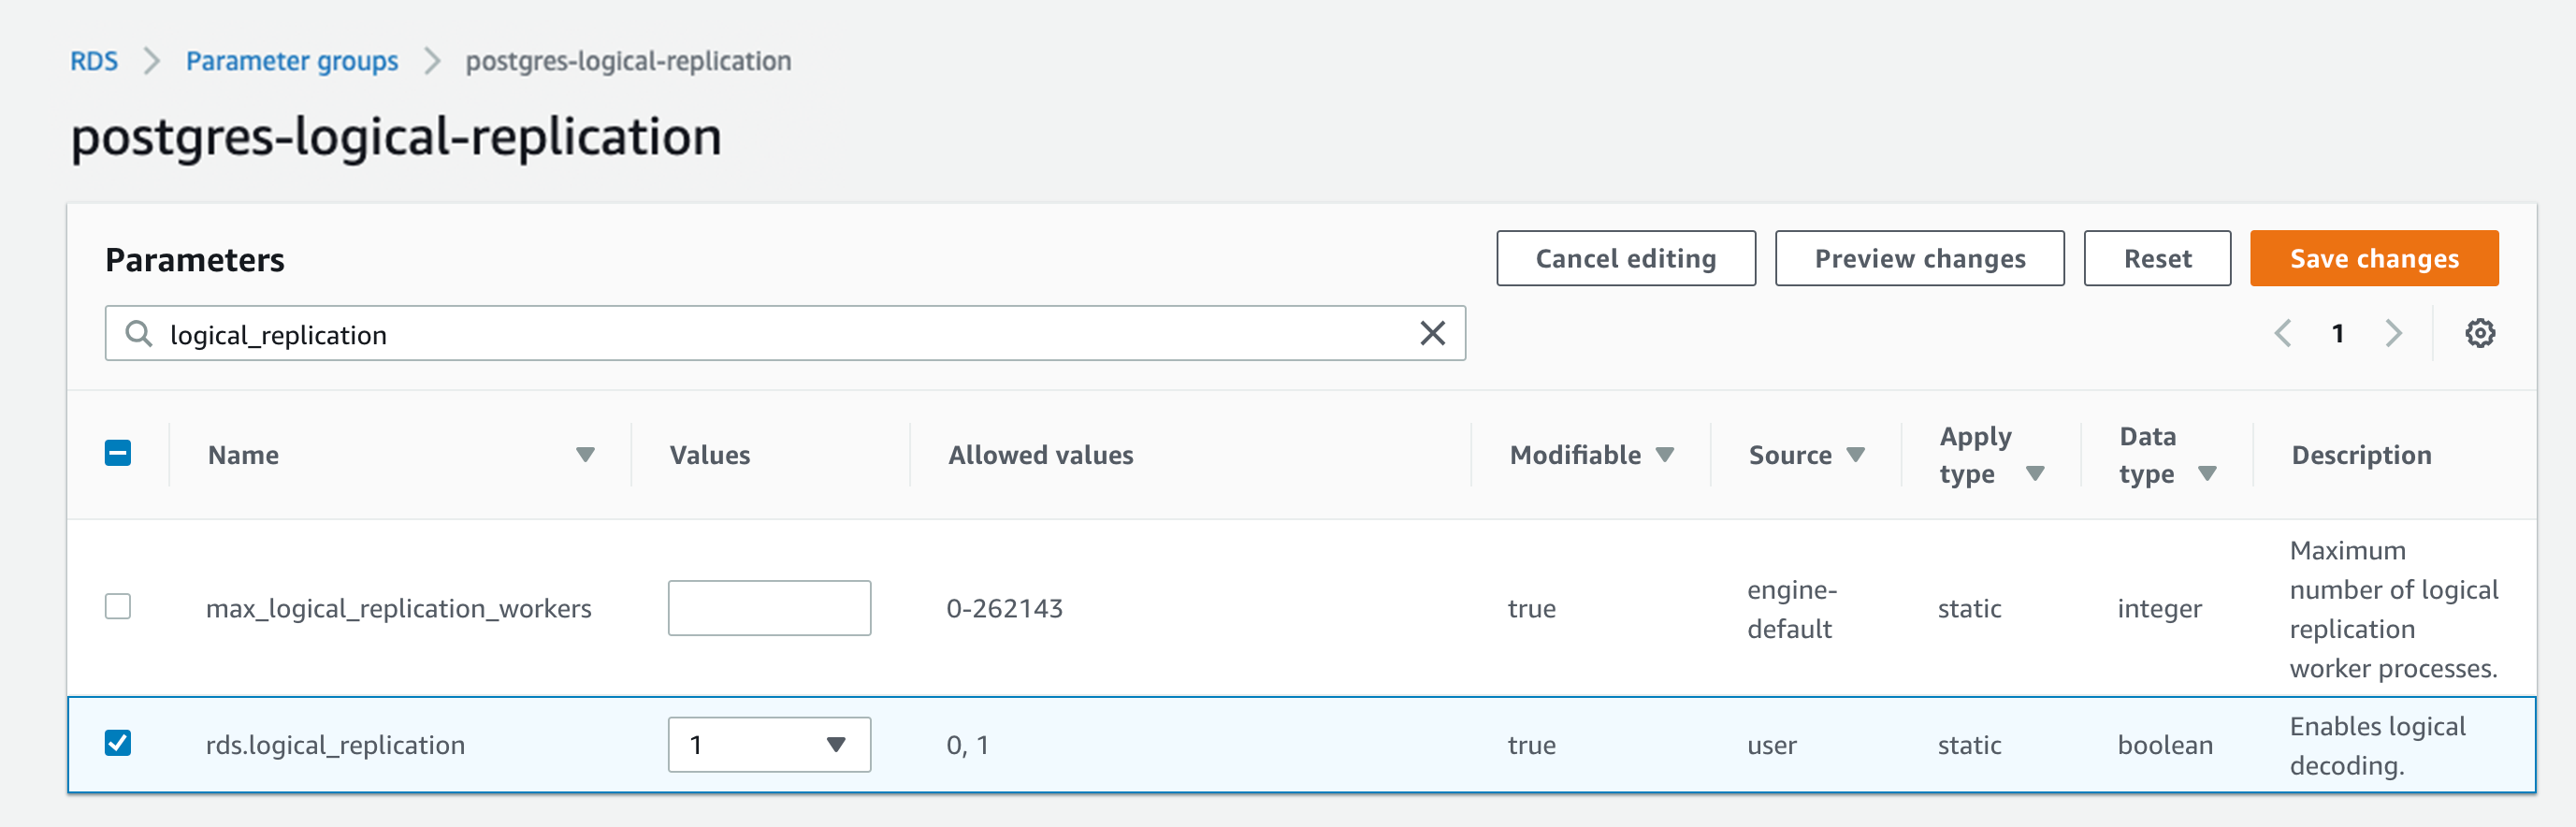Click the 'integer' data type cell
Screen dimensions: 2576x827
tap(2159, 608)
